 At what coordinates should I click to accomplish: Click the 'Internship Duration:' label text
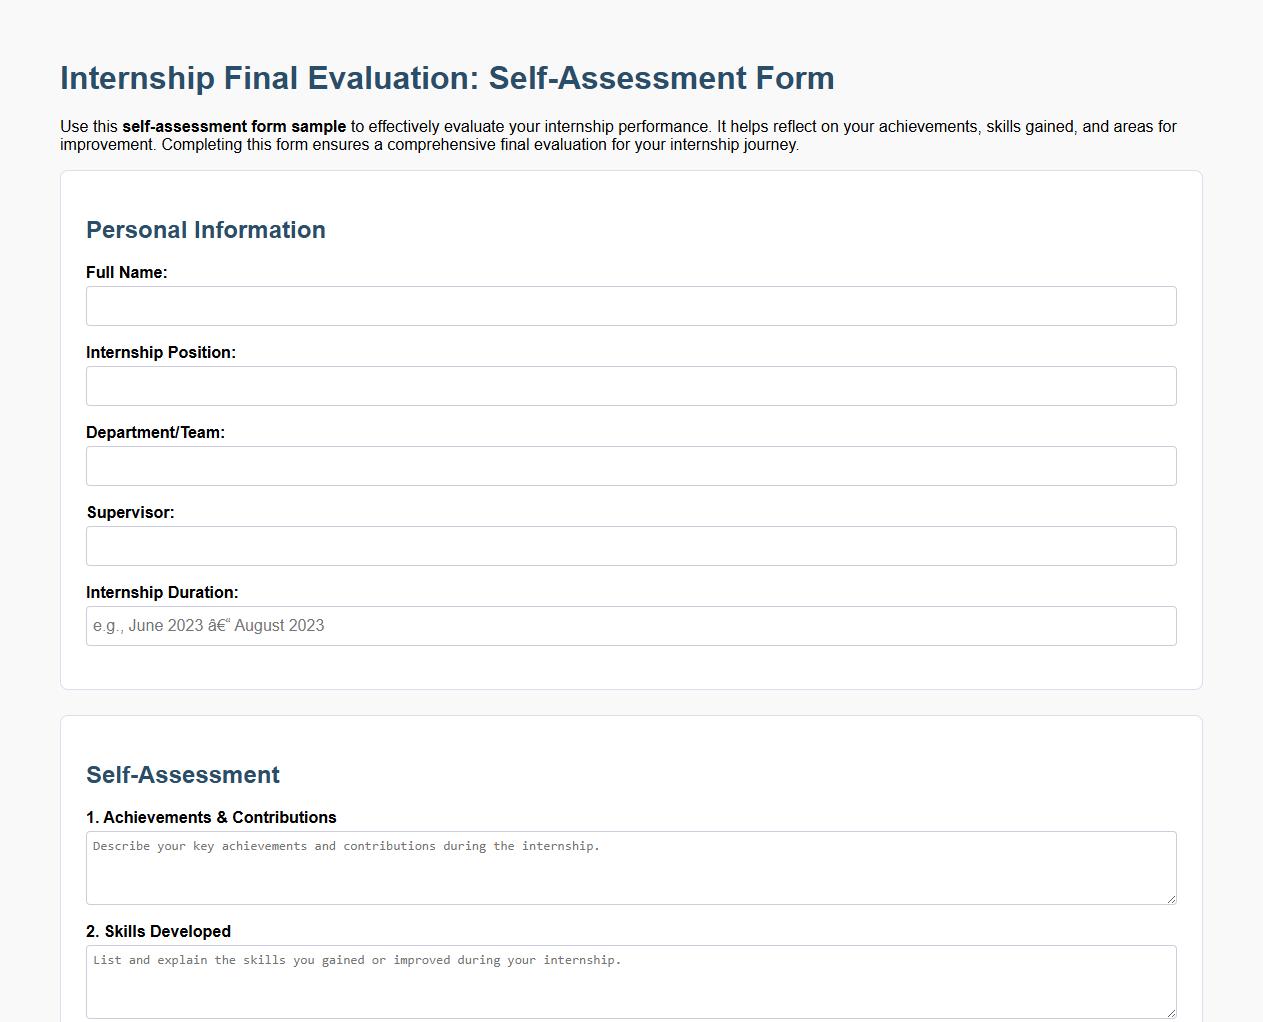click(162, 592)
